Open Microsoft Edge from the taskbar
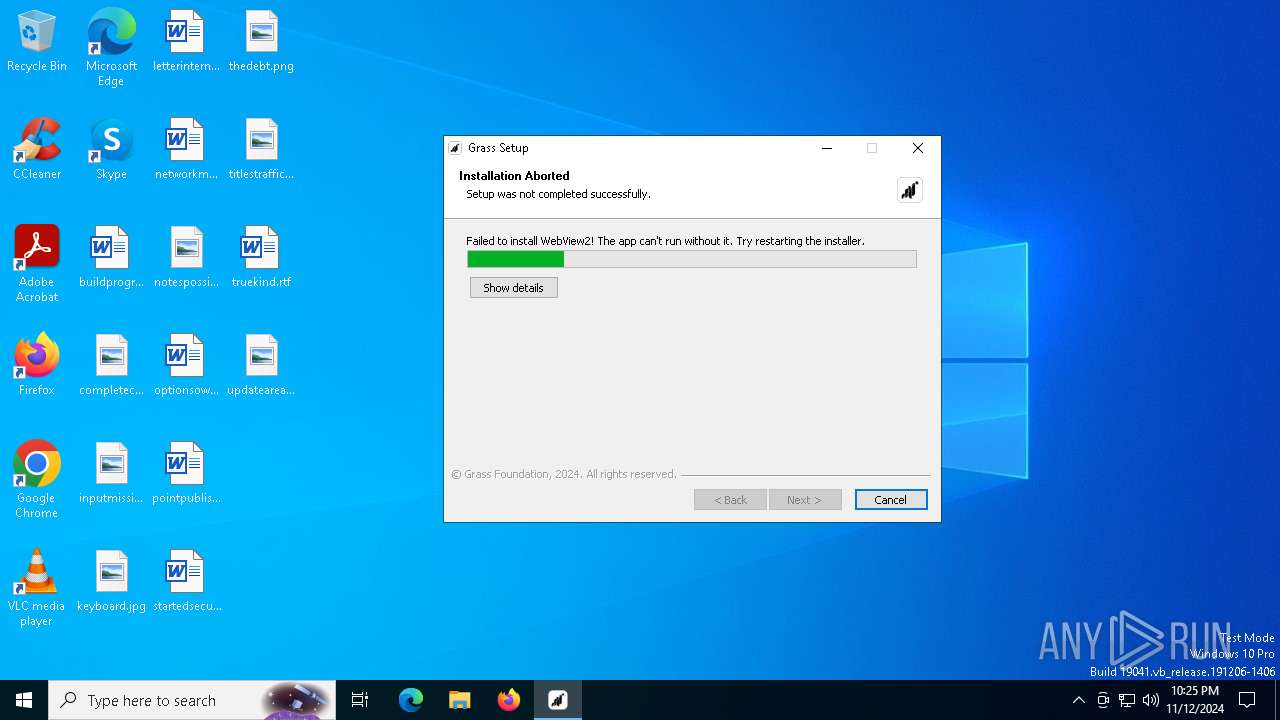 pos(411,700)
